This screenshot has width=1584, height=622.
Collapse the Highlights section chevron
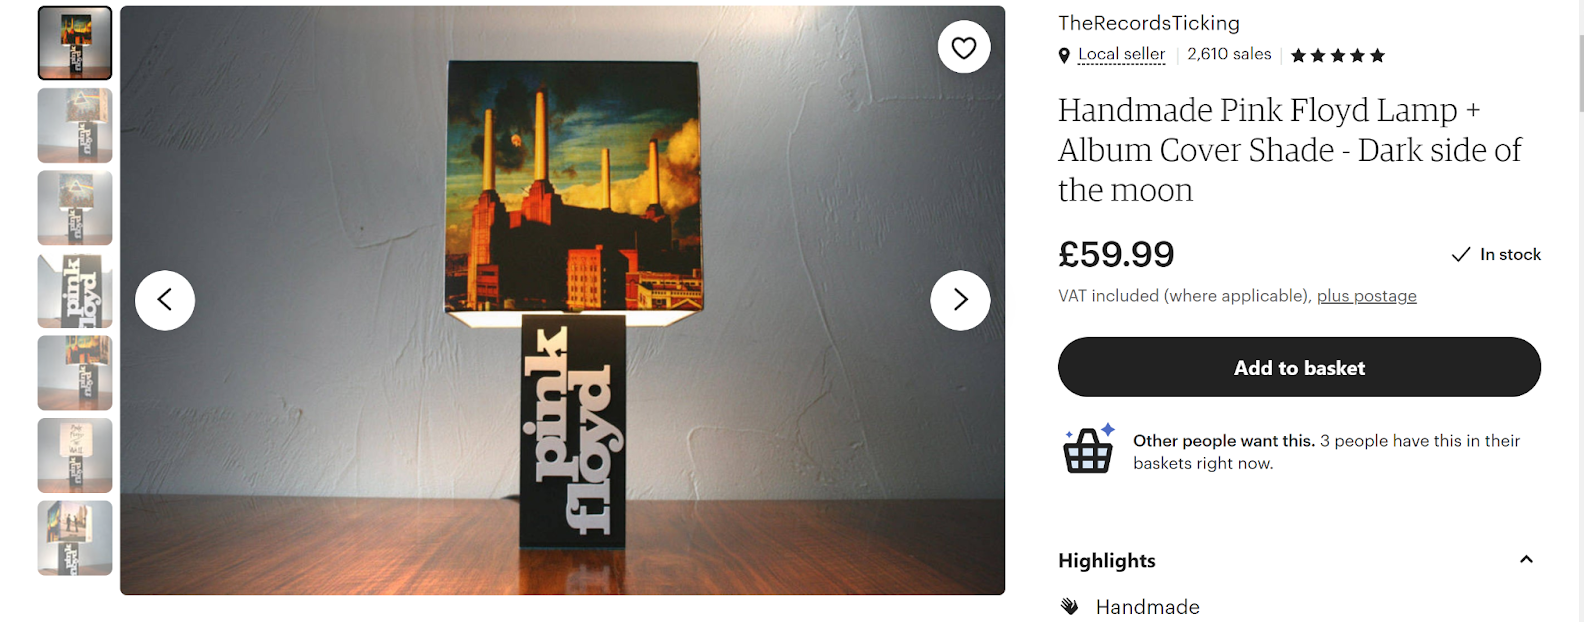1526,560
